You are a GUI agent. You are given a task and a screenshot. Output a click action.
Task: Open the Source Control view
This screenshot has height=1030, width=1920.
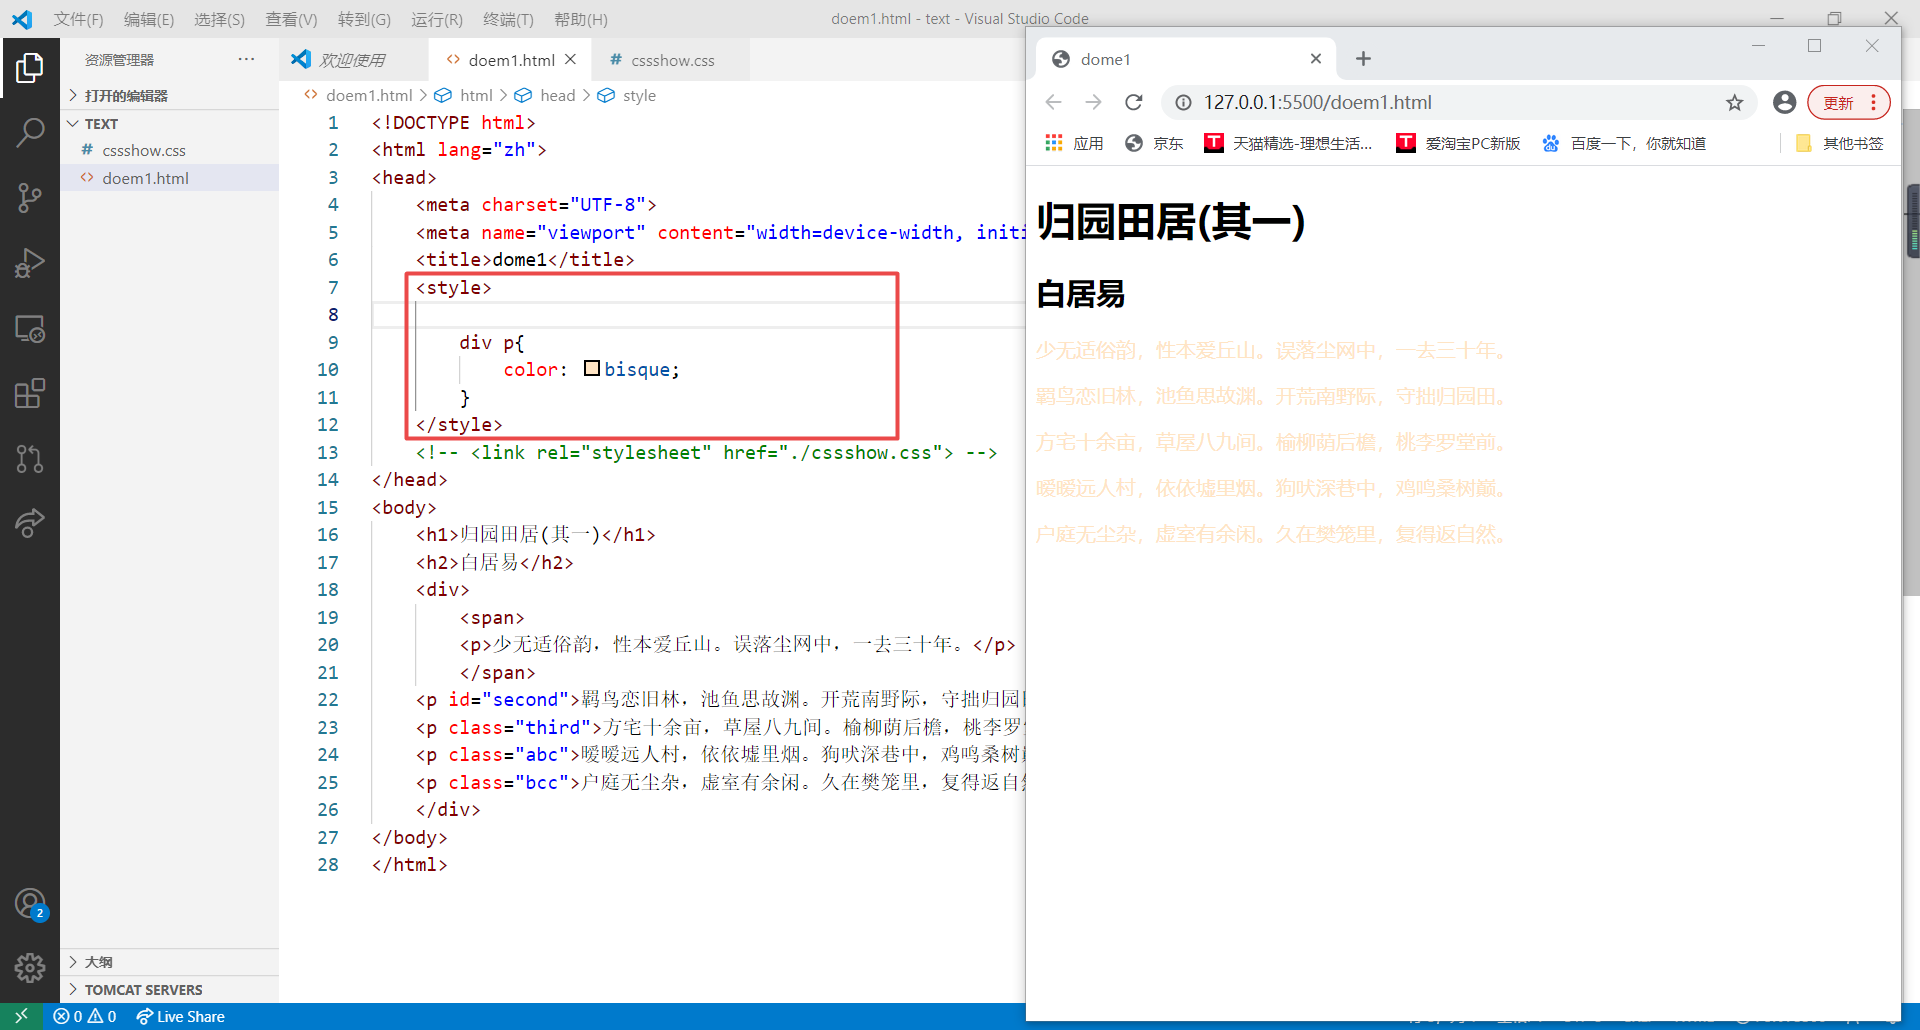pyautogui.click(x=30, y=197)
